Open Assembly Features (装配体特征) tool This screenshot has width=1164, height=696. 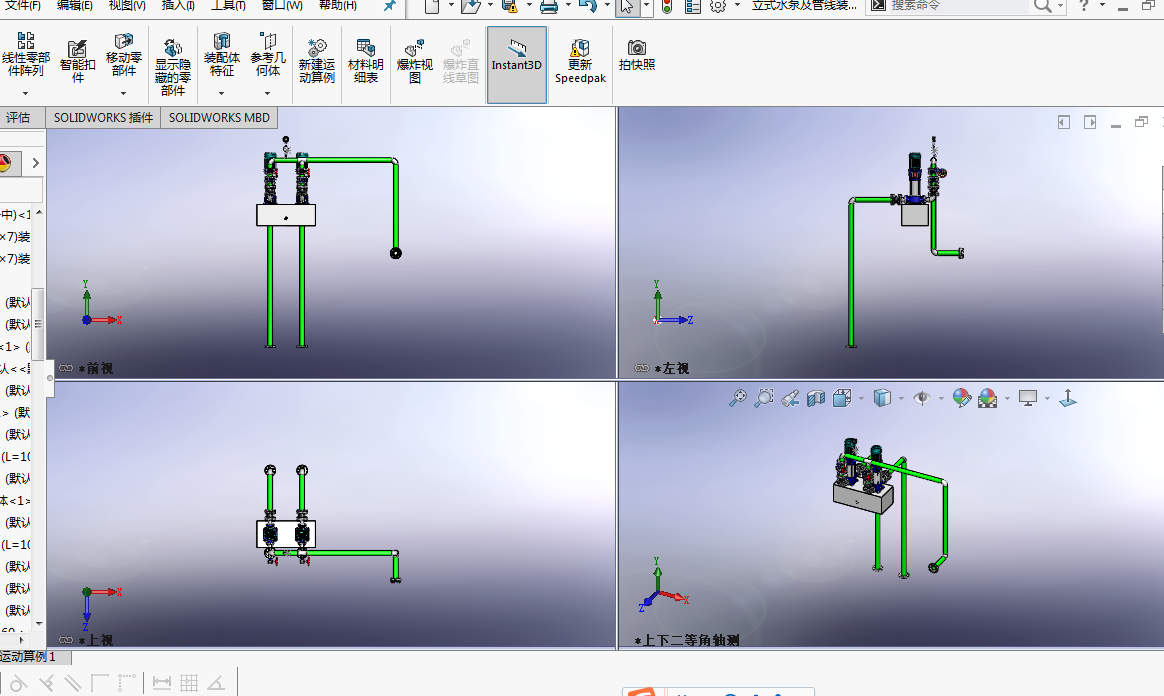pos(221,54)
